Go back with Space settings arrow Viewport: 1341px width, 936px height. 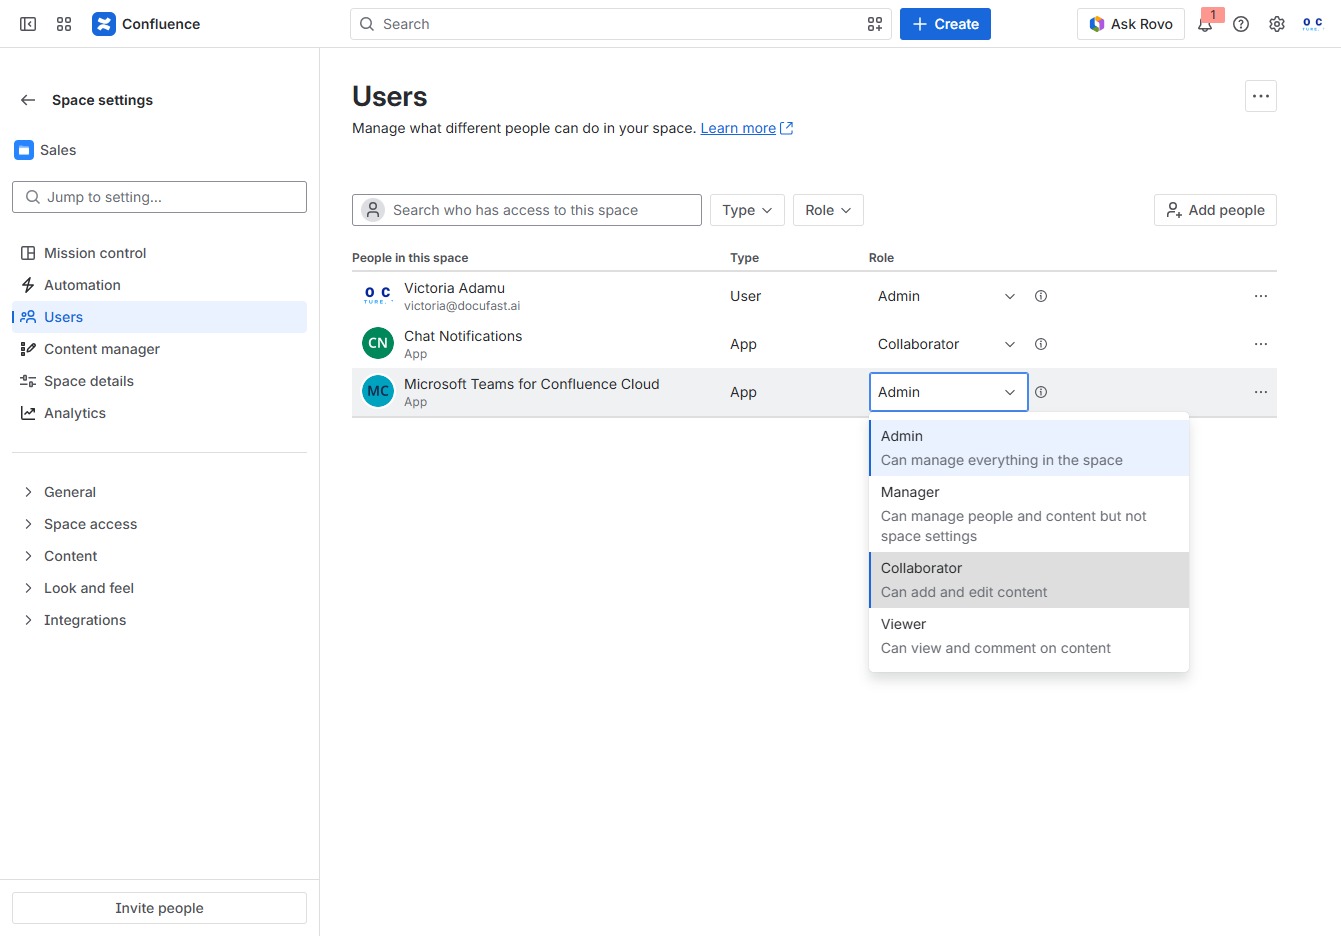coord(28,100)
